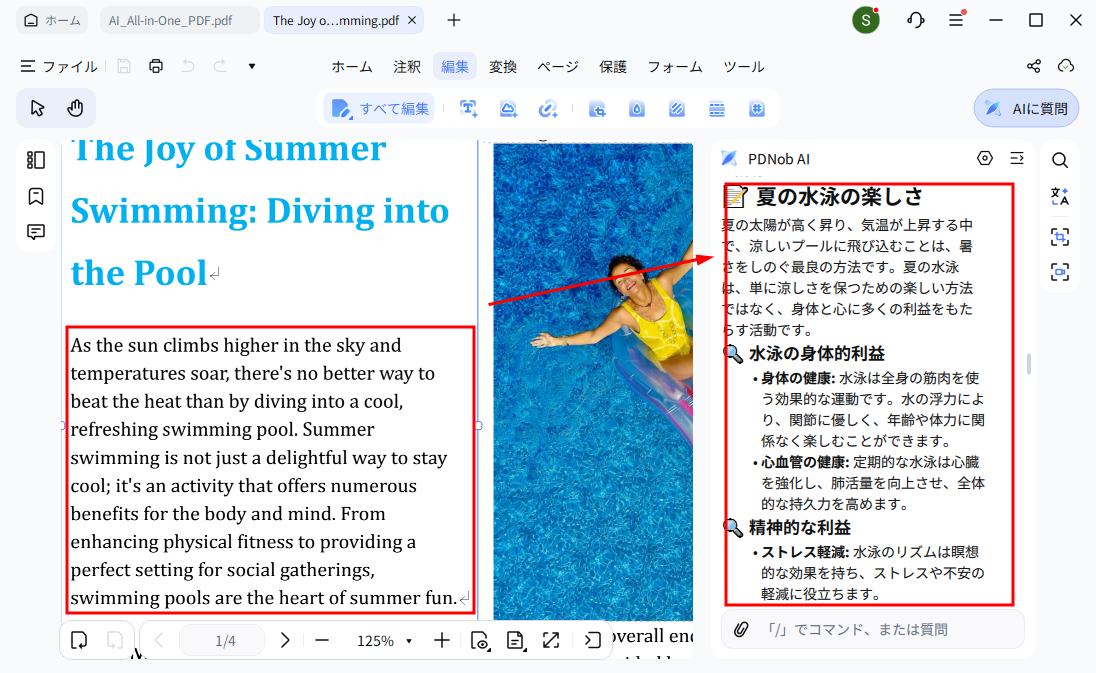Open the hamburger menu with notification dot
Viewport: 1096px width, 673px height.
[956, 20]
